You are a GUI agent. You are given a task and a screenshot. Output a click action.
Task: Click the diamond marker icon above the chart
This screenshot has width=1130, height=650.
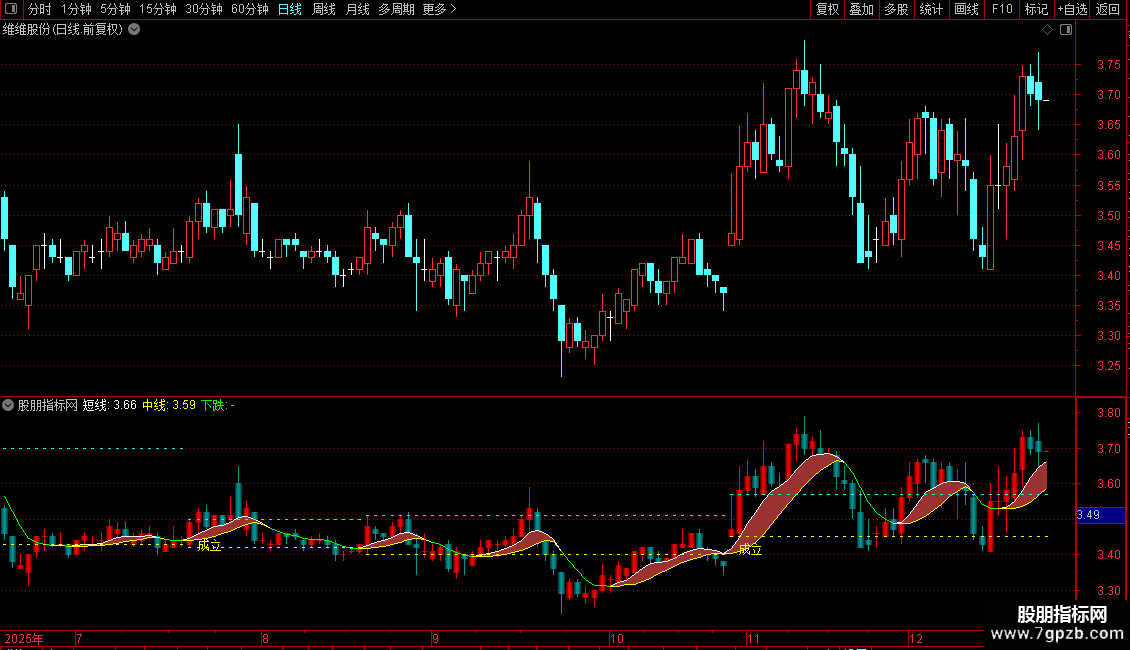pyautogui.click(x=1048, y=30)
